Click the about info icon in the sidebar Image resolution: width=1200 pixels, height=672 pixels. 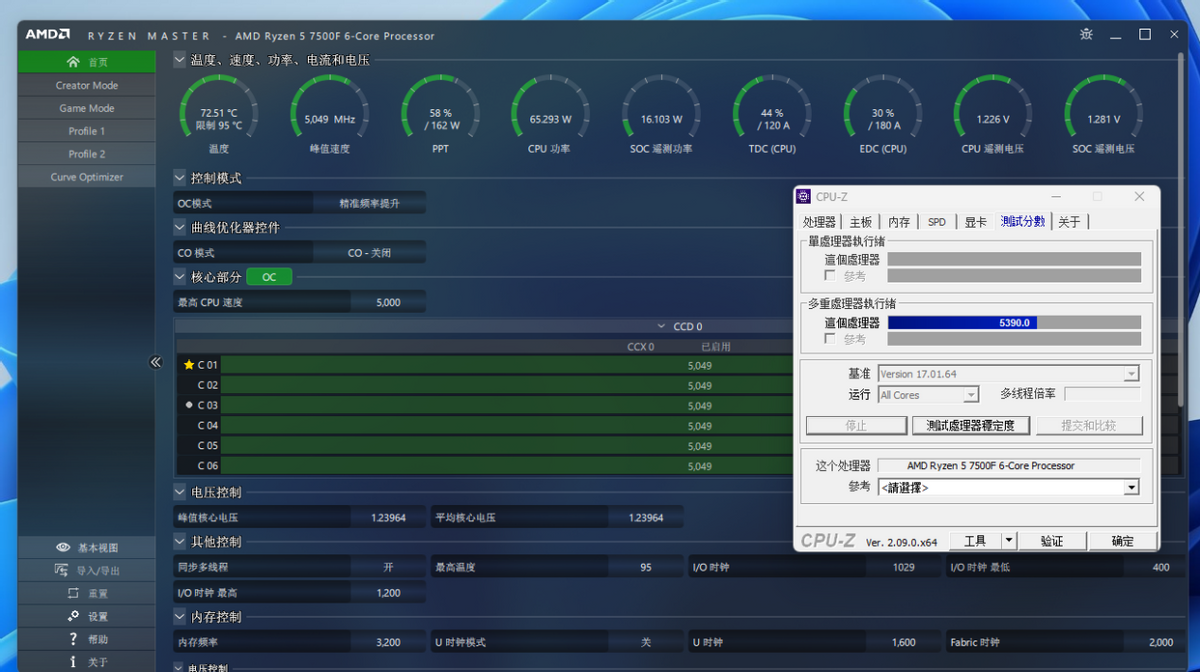coord(73,662)
